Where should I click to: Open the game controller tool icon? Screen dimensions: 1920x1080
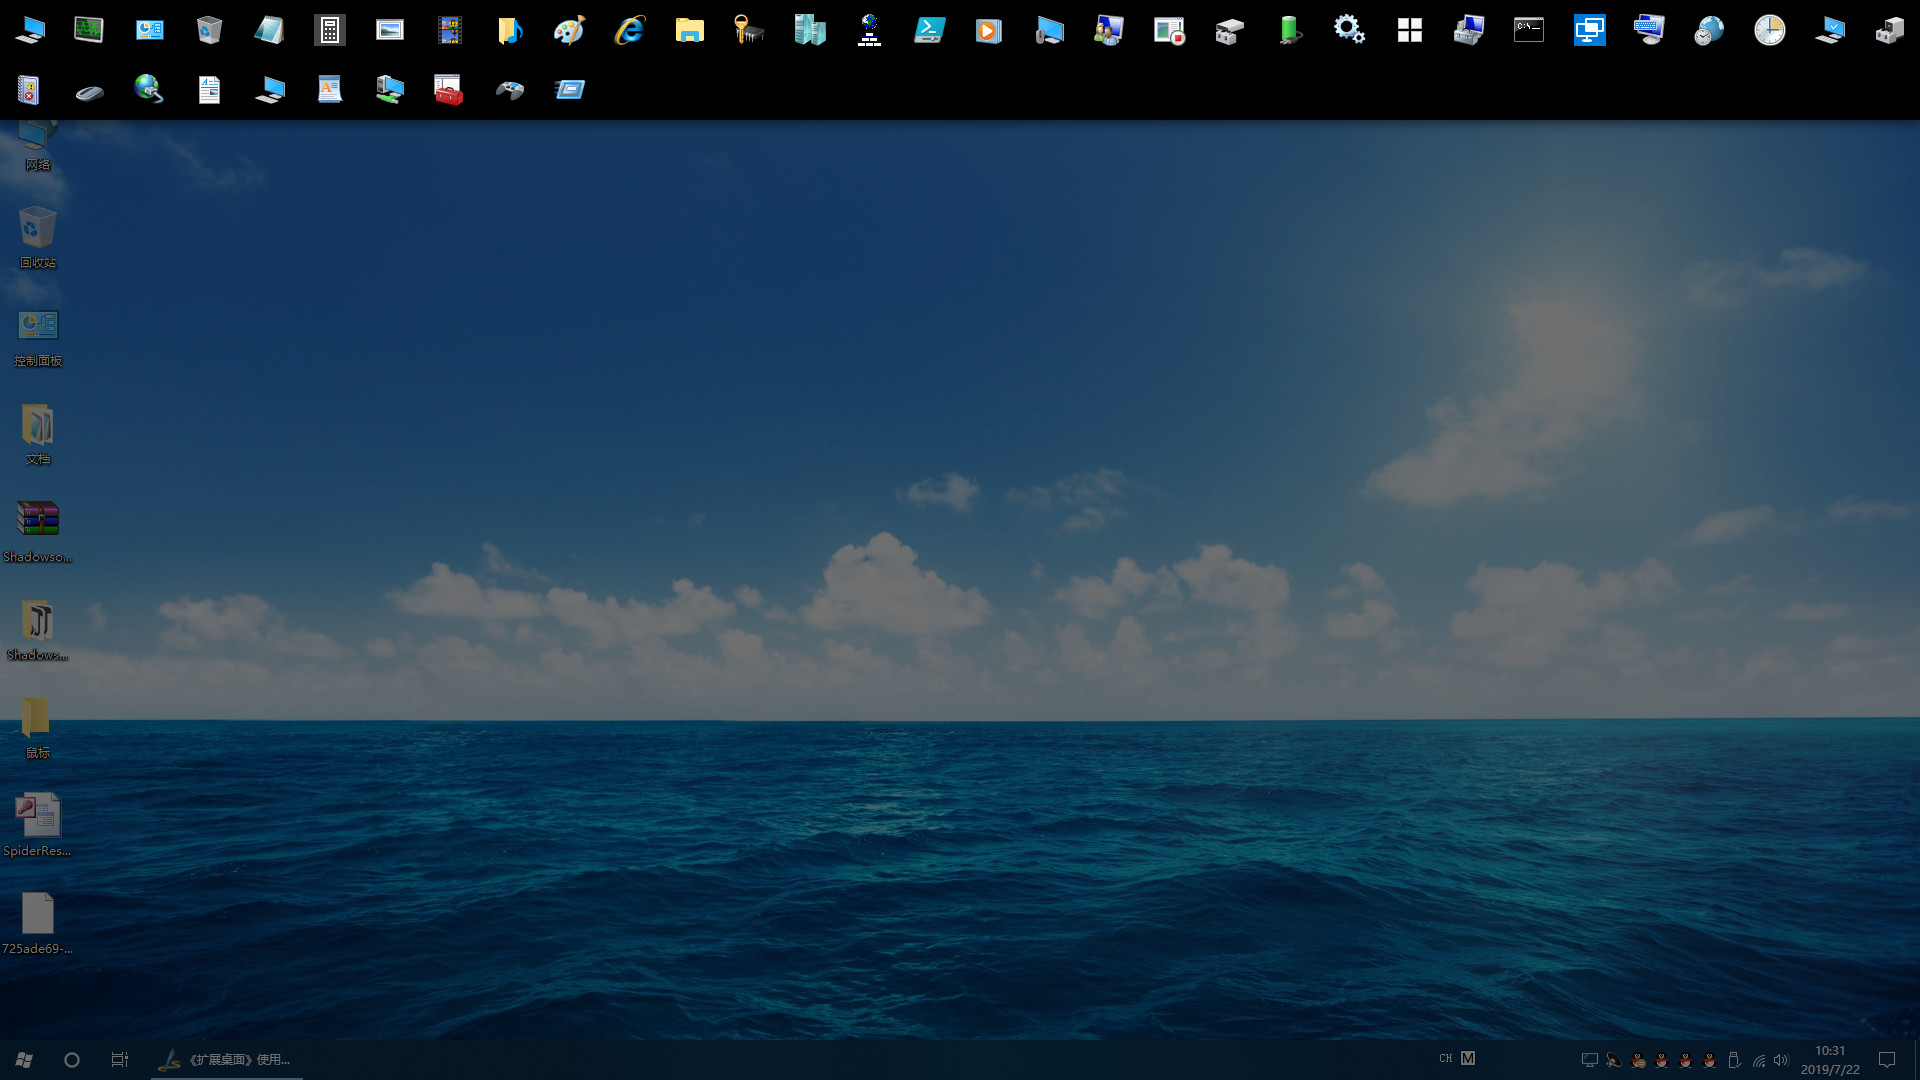[x=510, y=89]
